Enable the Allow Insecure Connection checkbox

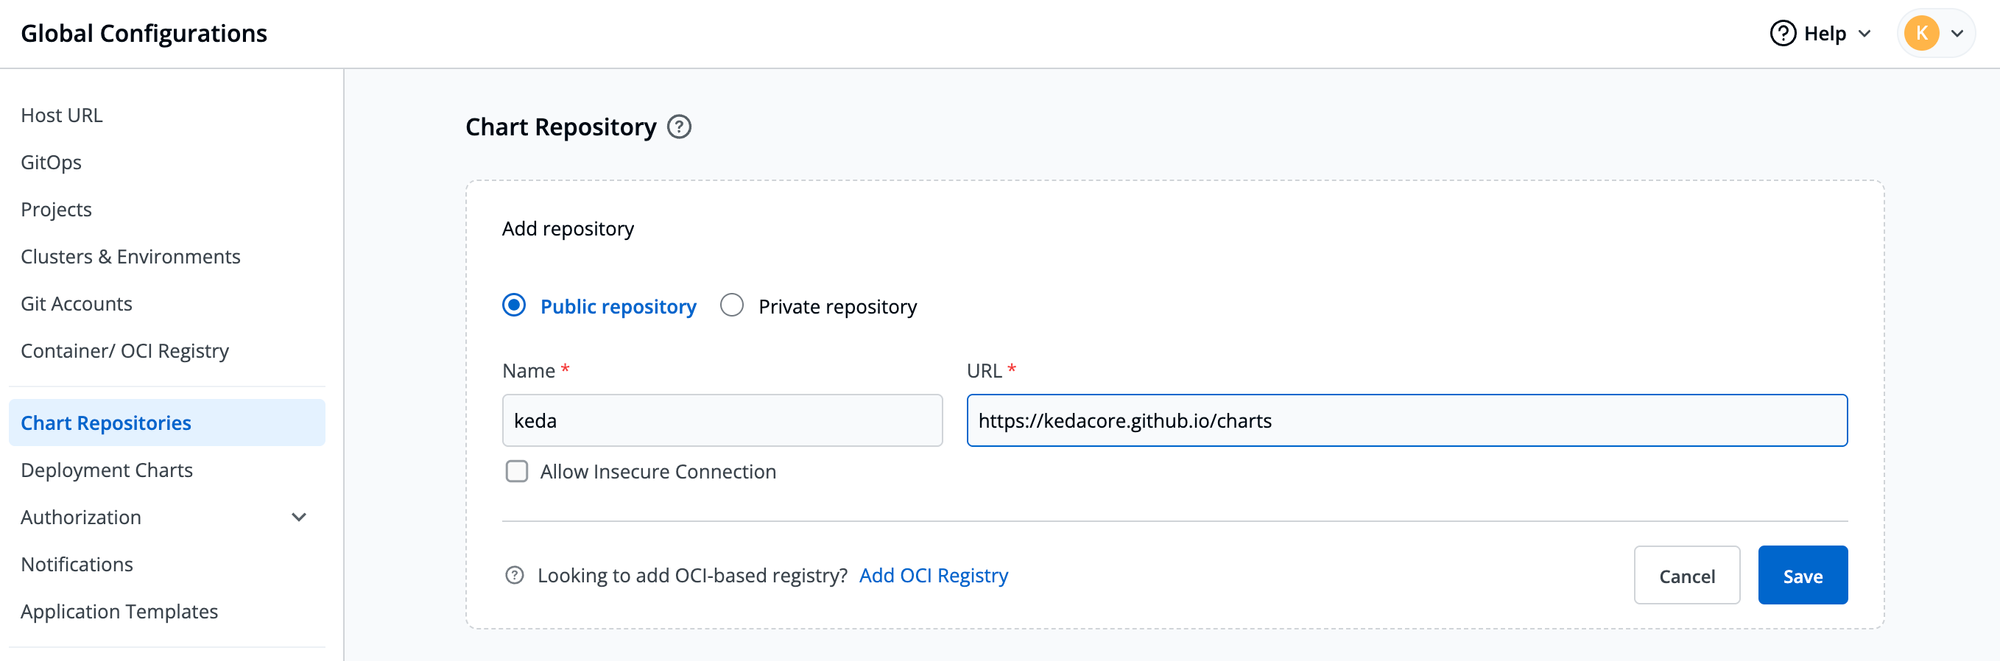(517, 471)
